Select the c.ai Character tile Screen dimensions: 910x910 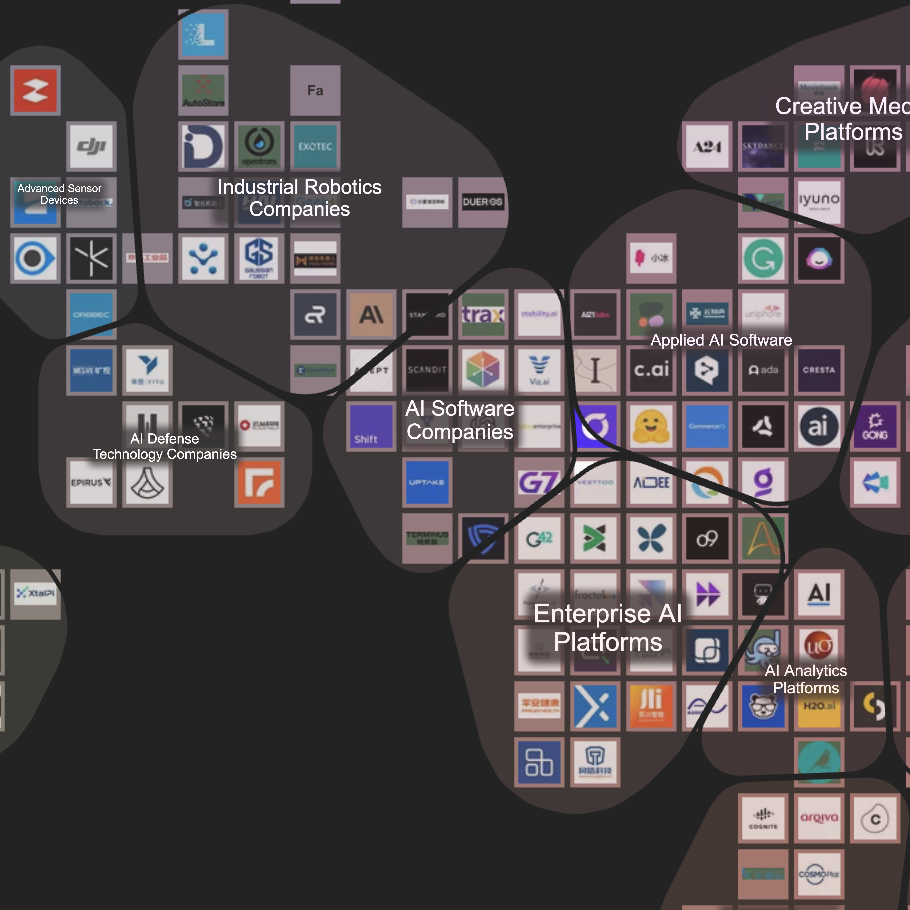pos(651,370)
